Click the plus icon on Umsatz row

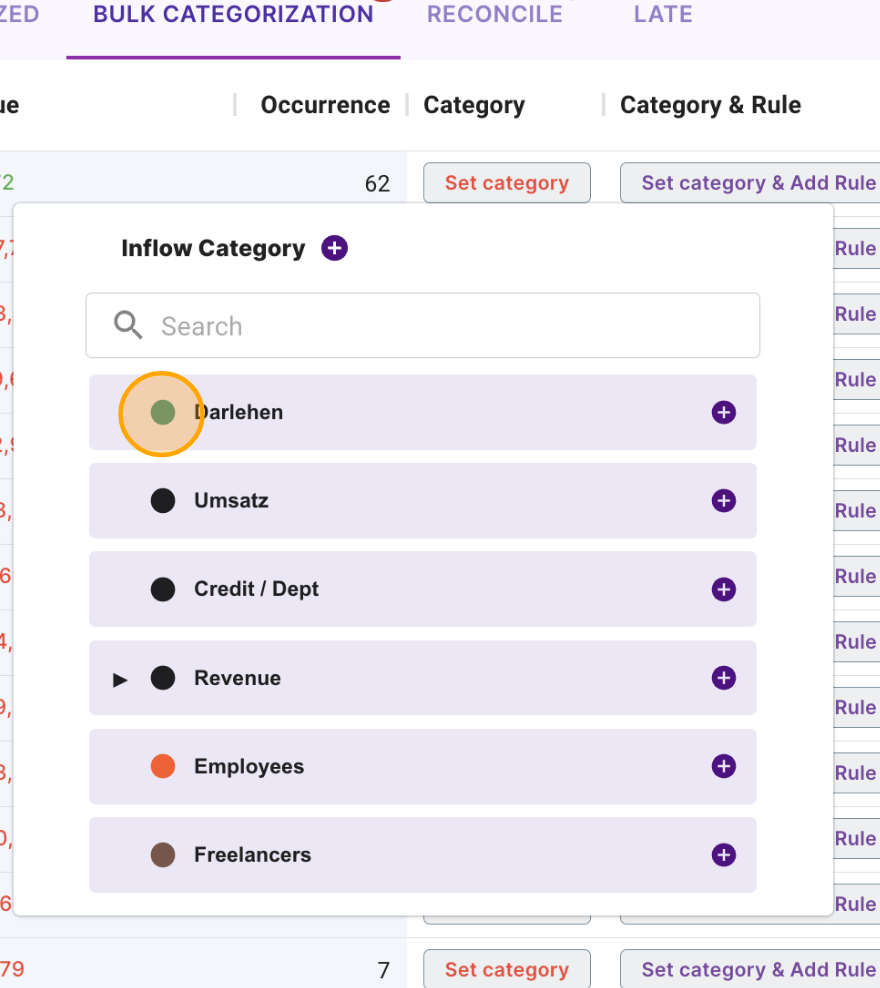pos(723,501)
